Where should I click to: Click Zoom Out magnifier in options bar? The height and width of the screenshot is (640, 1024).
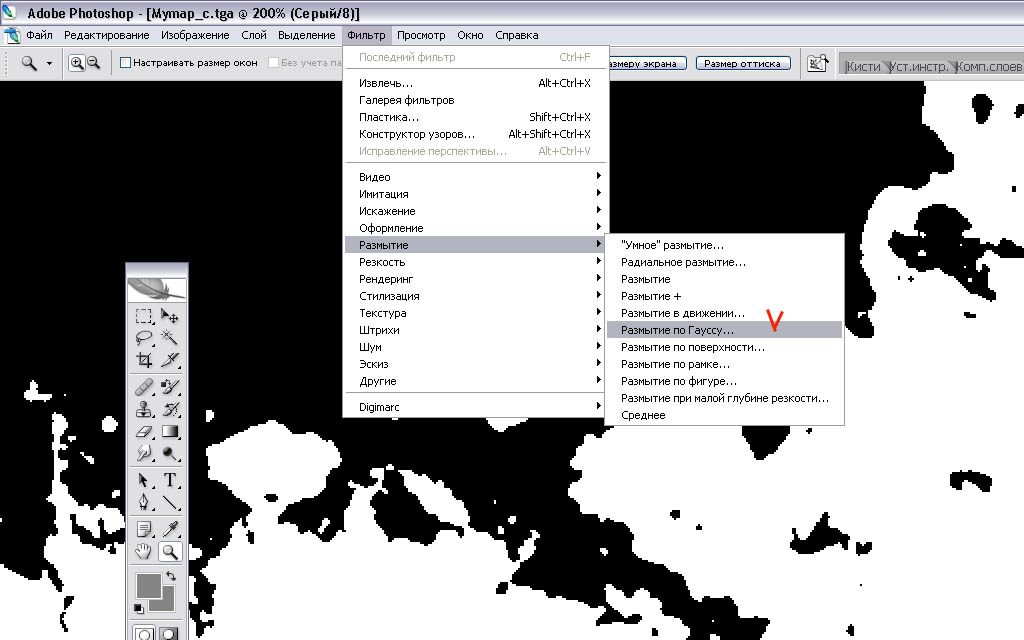coord(93,63)
